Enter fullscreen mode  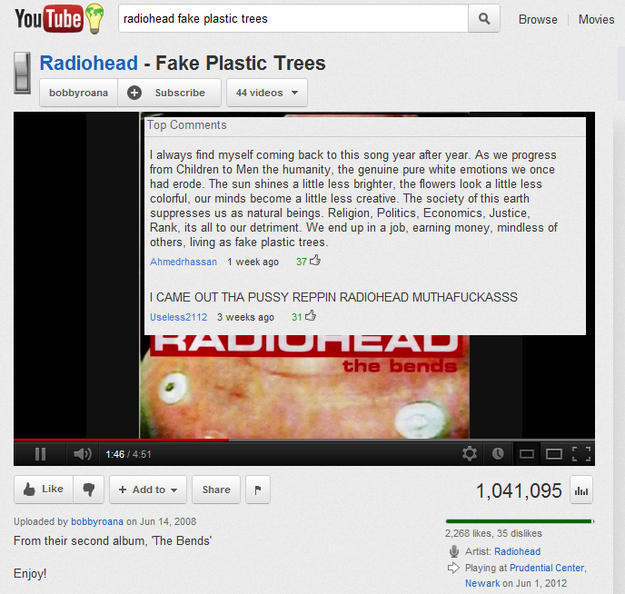click(x=581, y=454)
